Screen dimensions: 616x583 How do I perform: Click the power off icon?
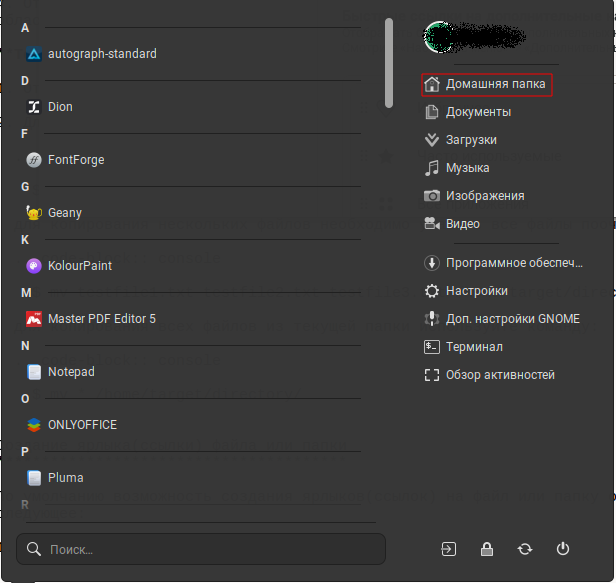(x=563, y=549)
